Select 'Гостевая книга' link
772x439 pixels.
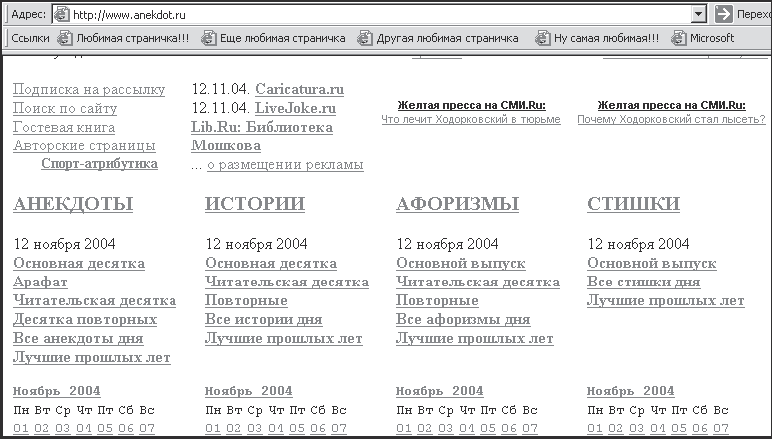tap(64, 127)
